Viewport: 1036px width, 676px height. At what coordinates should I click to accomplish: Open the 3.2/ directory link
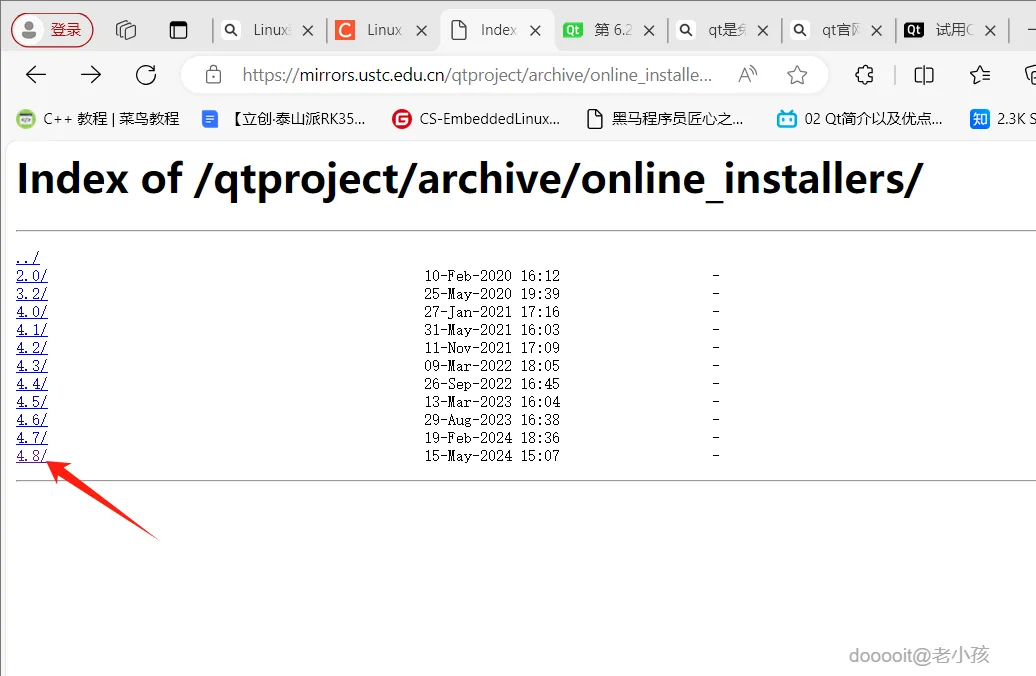tap(32, 293)
